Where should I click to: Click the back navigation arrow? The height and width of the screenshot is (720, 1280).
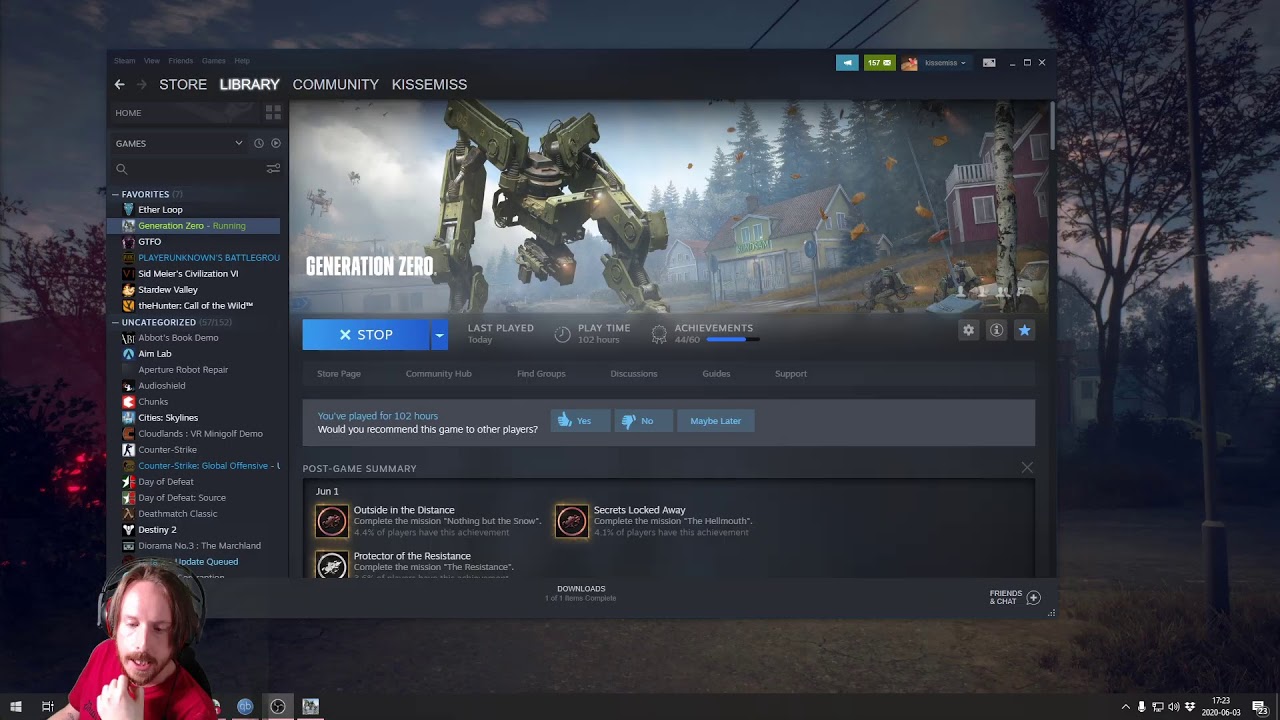click(x=119, y=84)
